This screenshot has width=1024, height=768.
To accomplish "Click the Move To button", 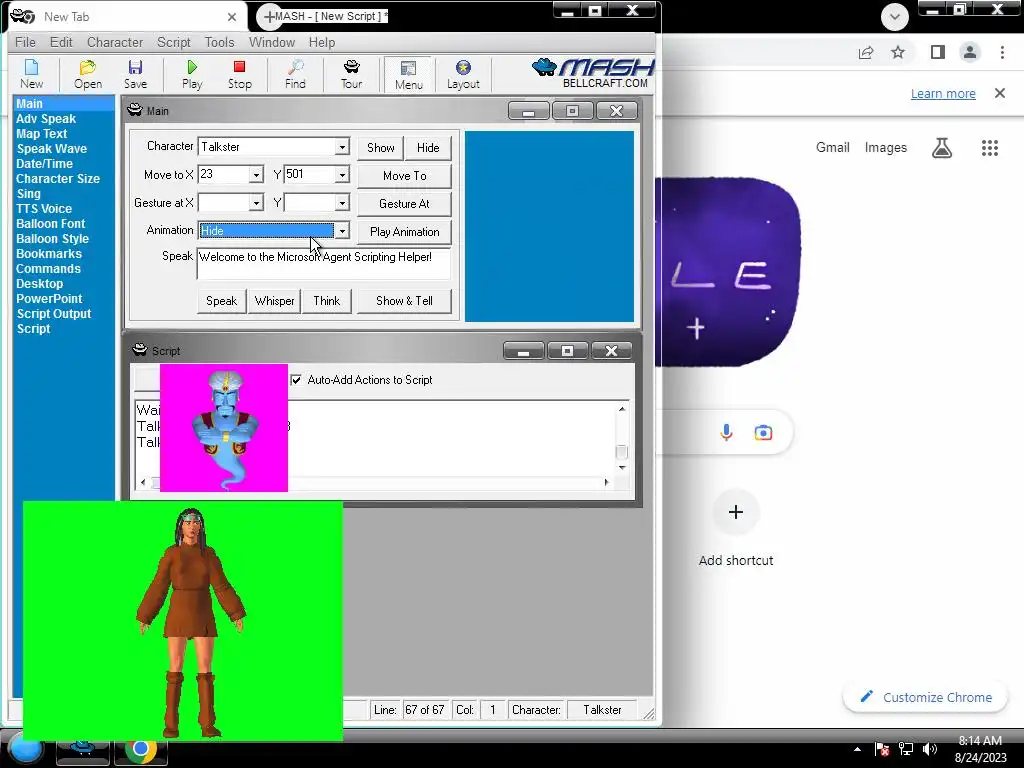I will coord(404,176).
